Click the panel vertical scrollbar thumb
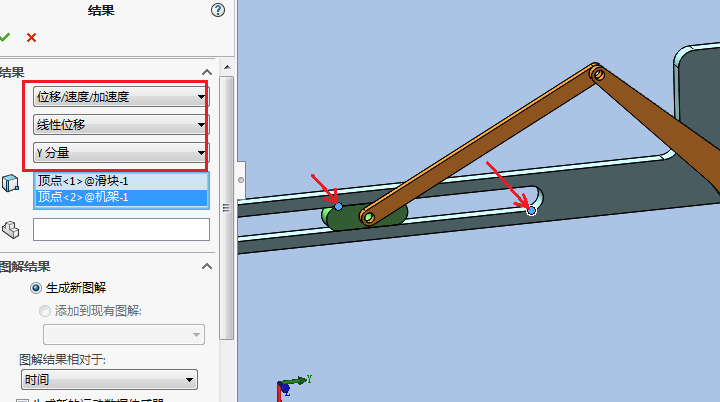This screenshot has height=402, width=720. tap(227, 208)
